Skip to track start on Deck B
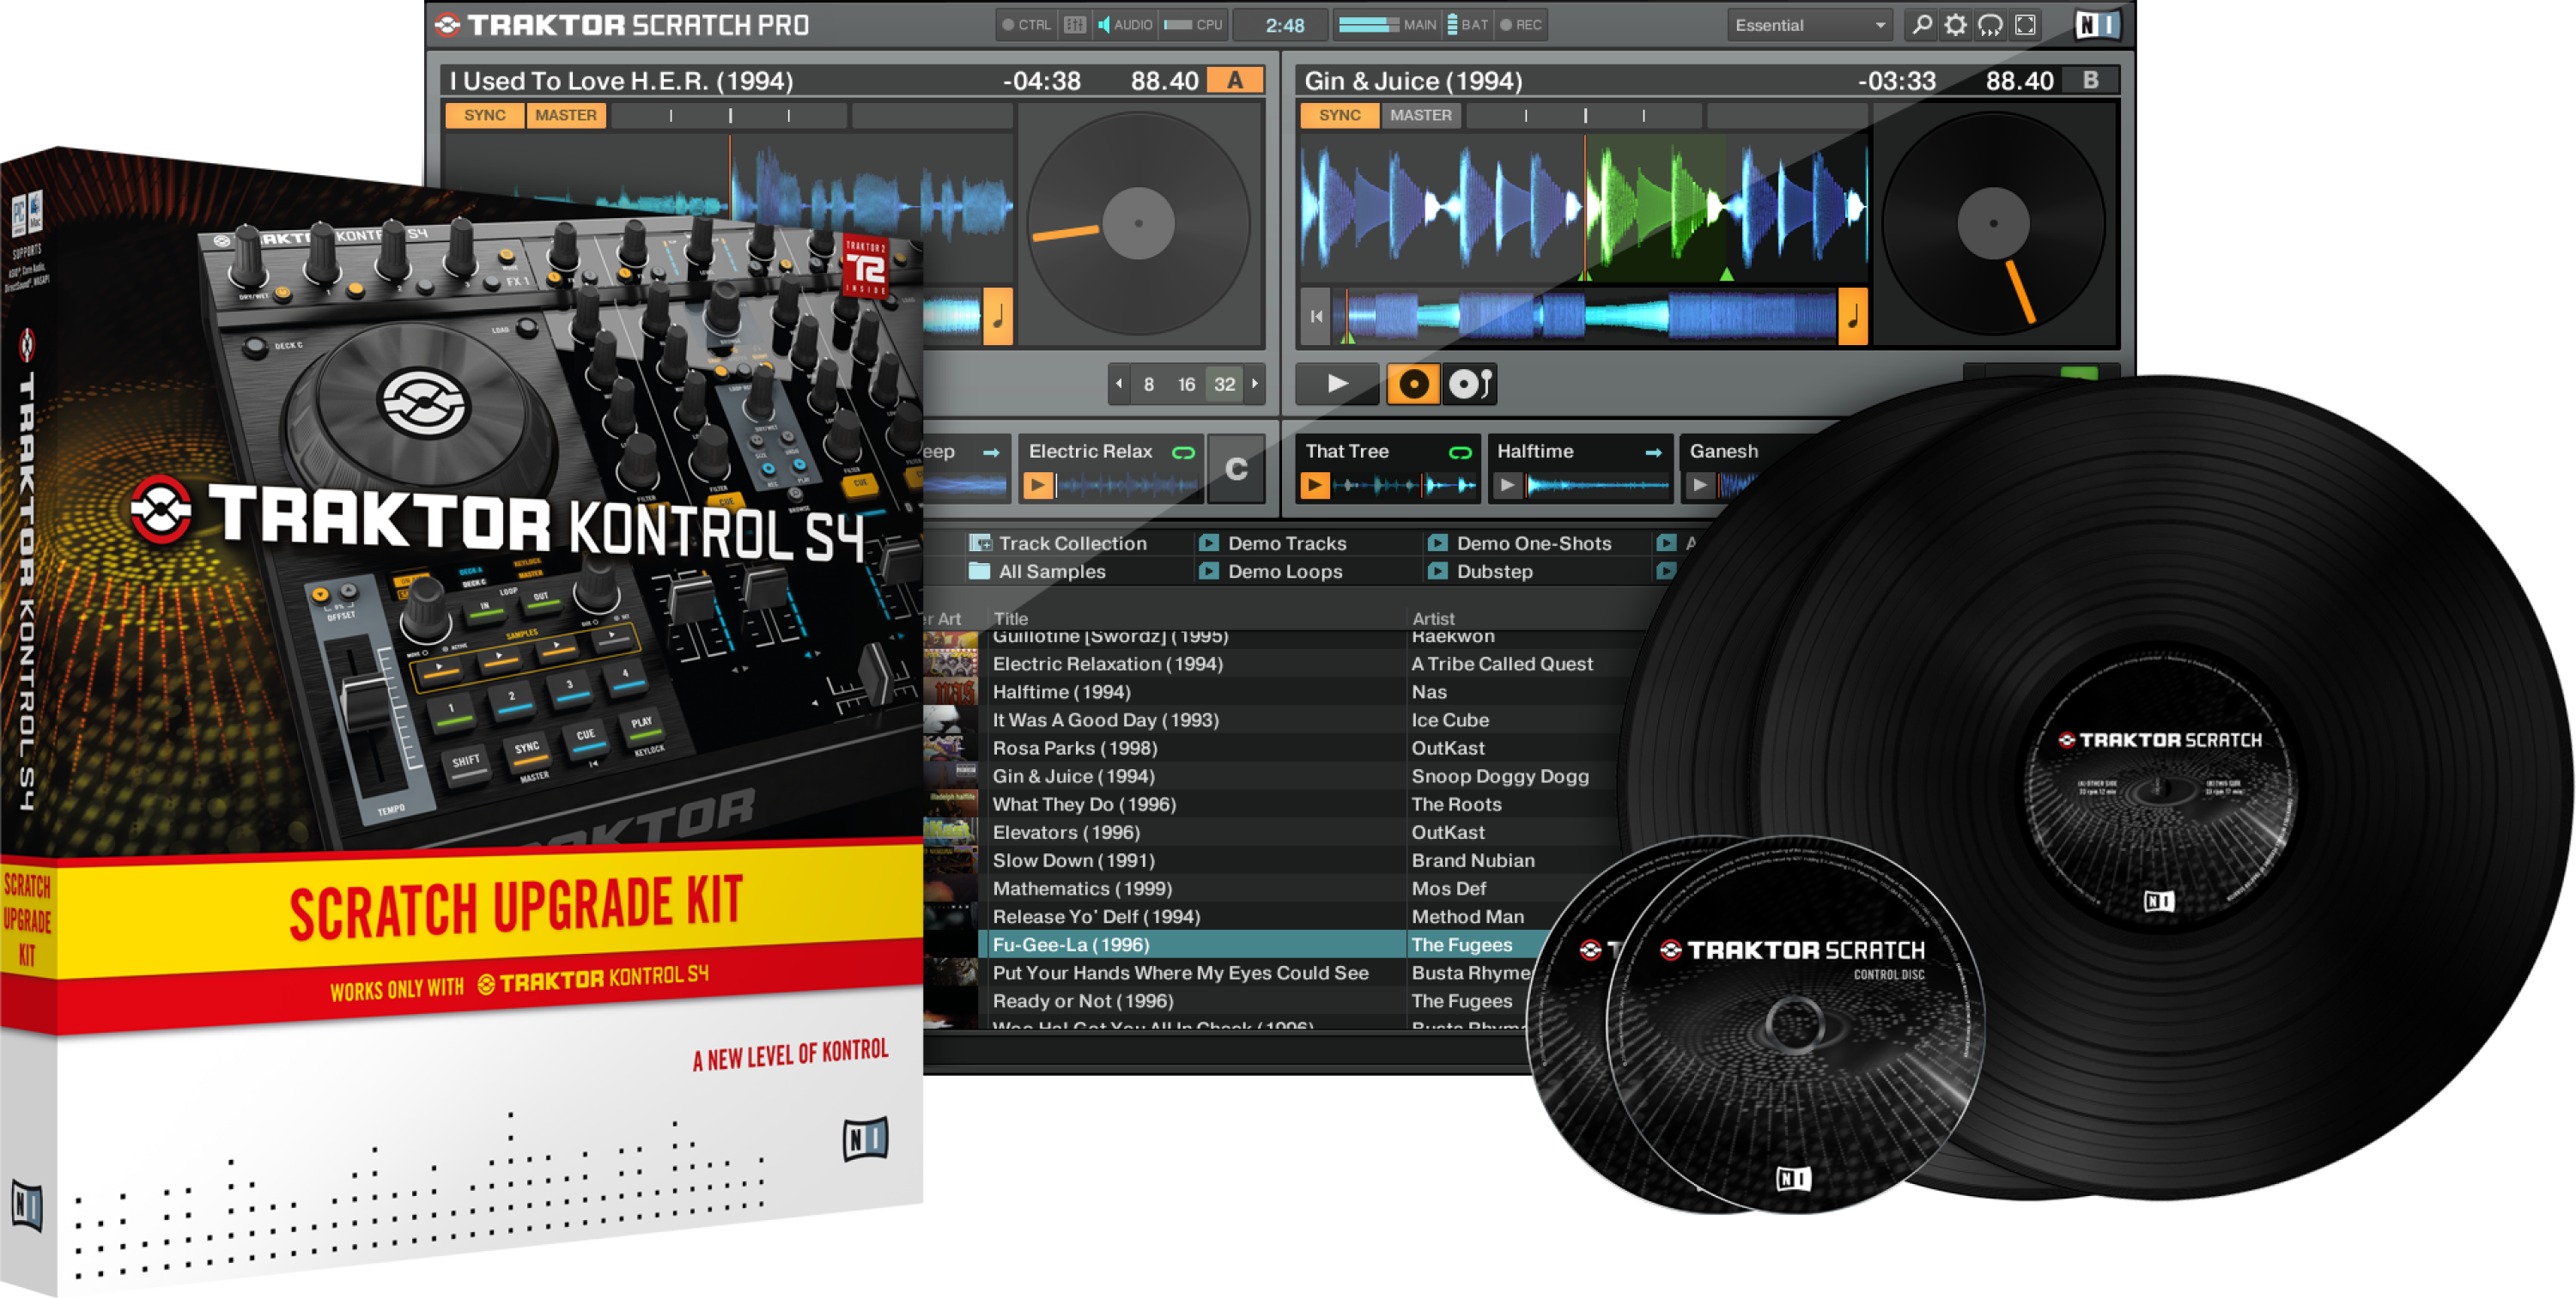 [1316, 316]
